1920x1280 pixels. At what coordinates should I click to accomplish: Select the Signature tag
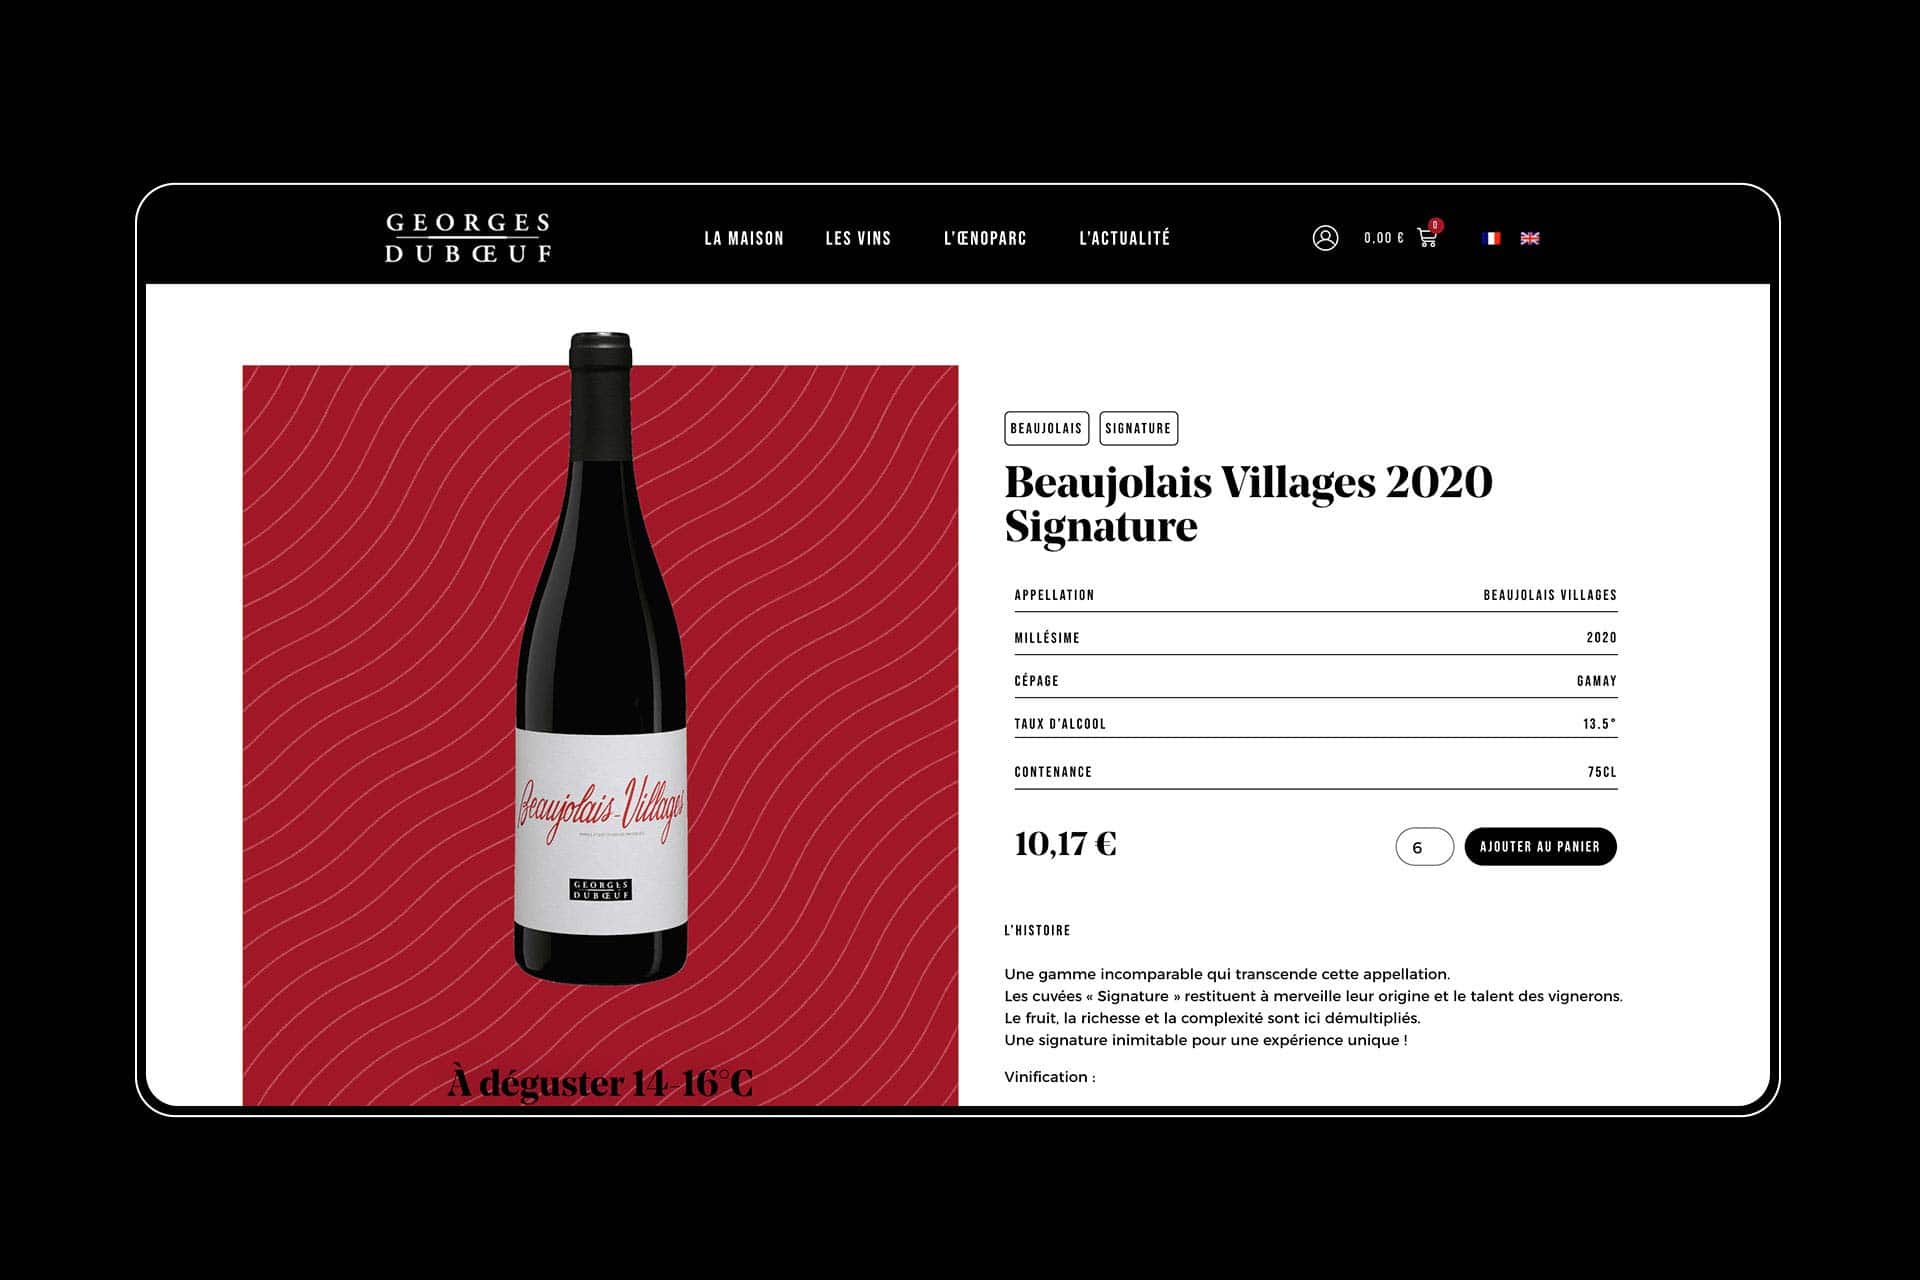point(1138,428)
